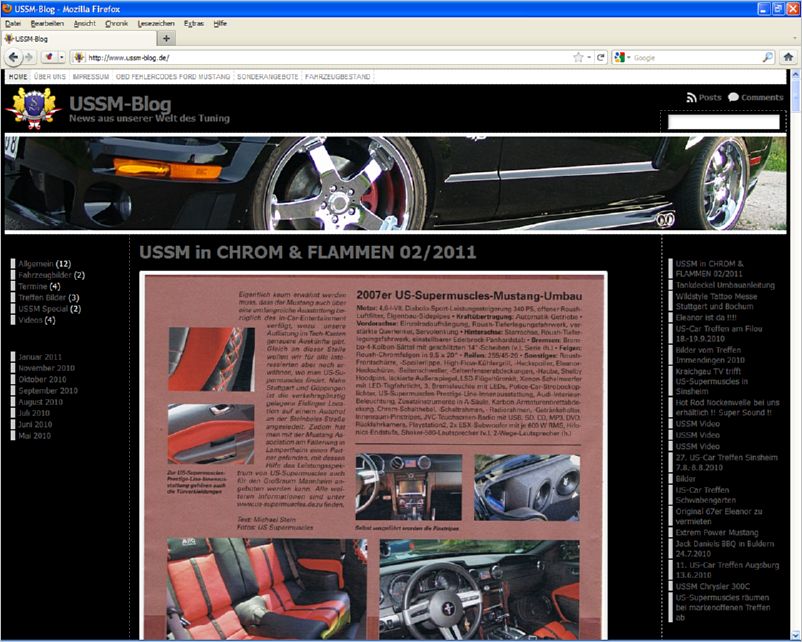Open the Ansicht menu
This screenshot has height=642, width=802.
pos(84,24)
